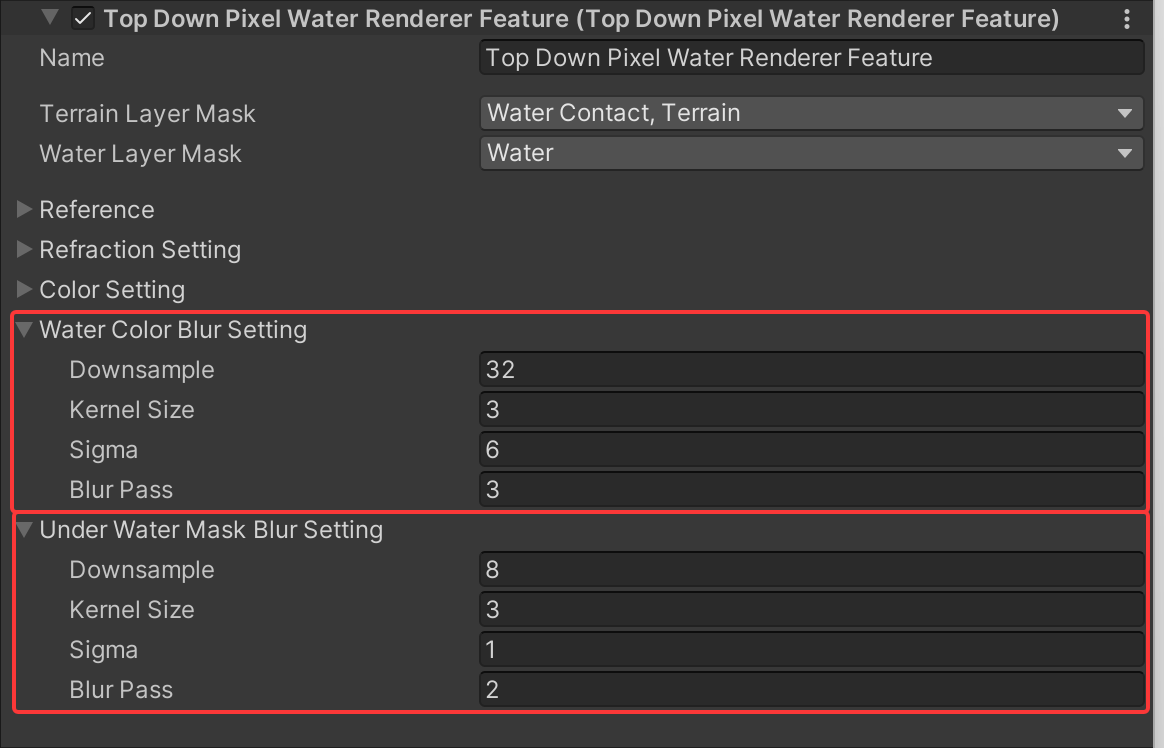Collapse the renderer feature header foldout arrow
1164x748 pixels.
pos(50,18)
